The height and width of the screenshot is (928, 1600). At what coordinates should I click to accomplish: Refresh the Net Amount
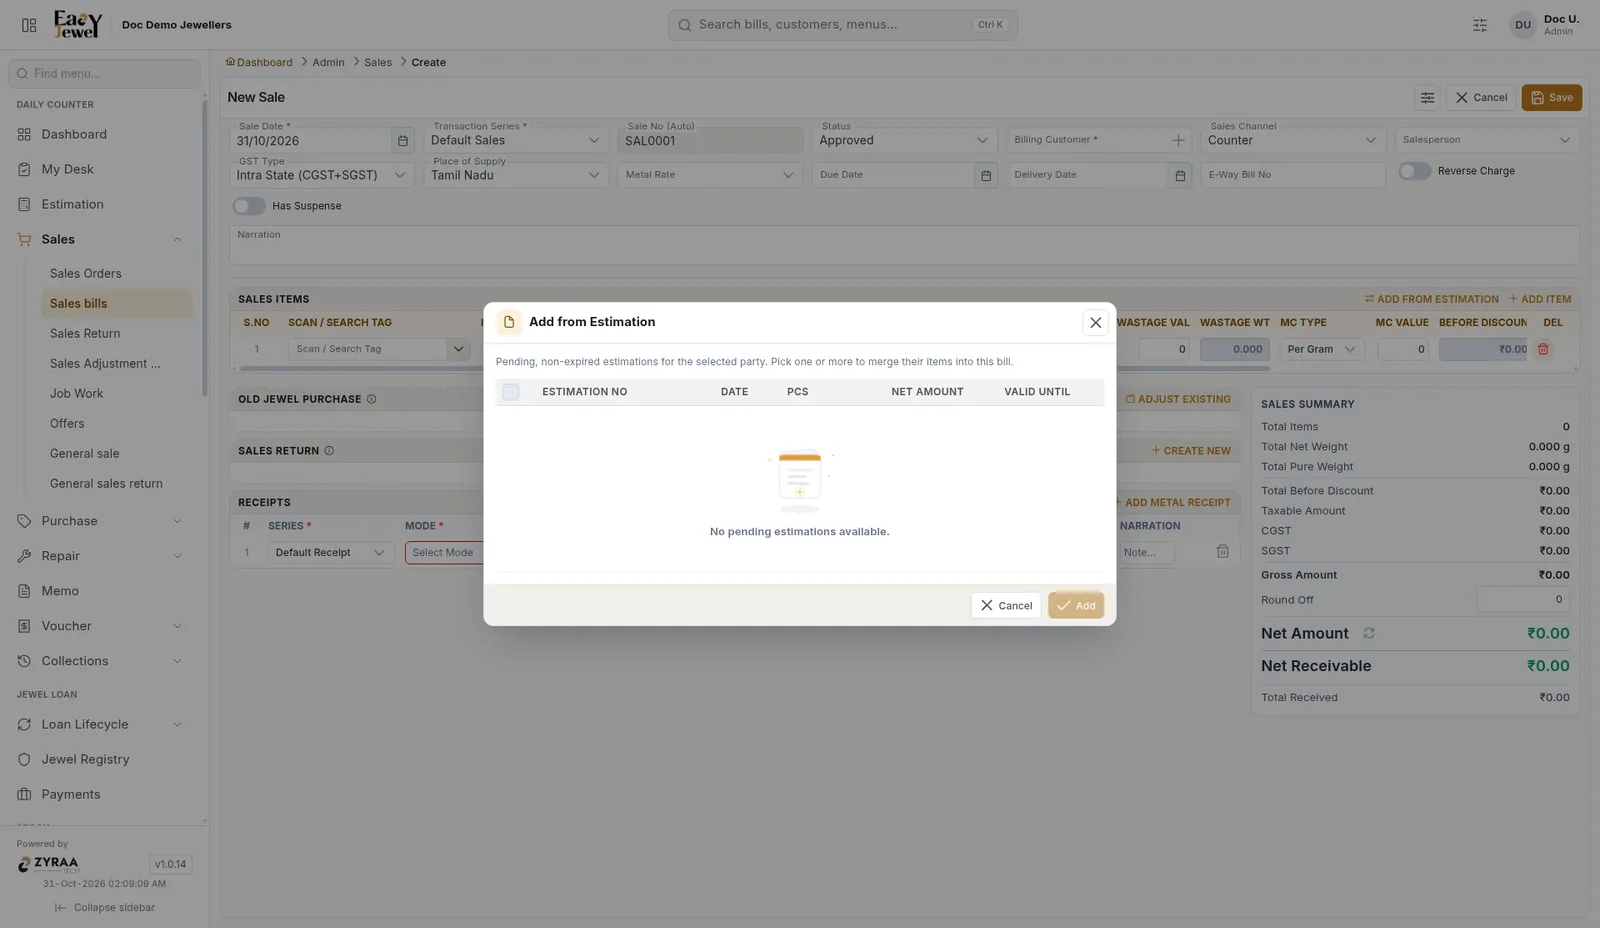coord(1369,633)
